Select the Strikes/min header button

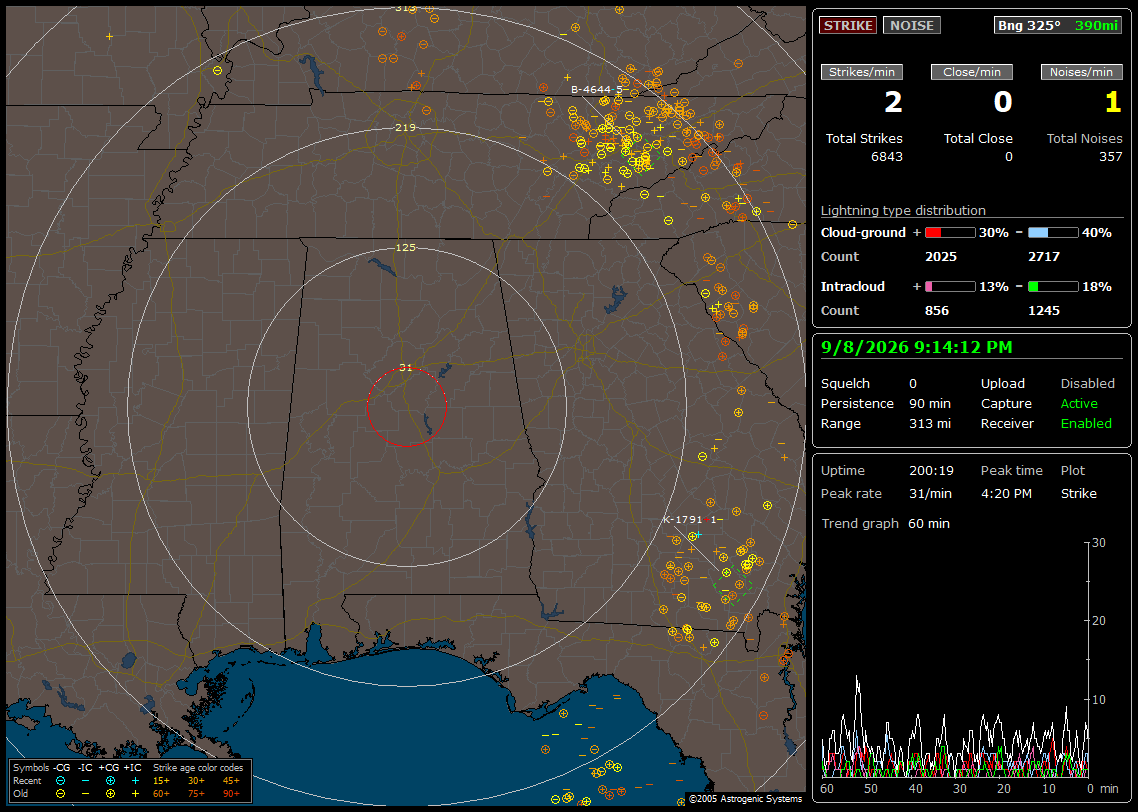861,72
